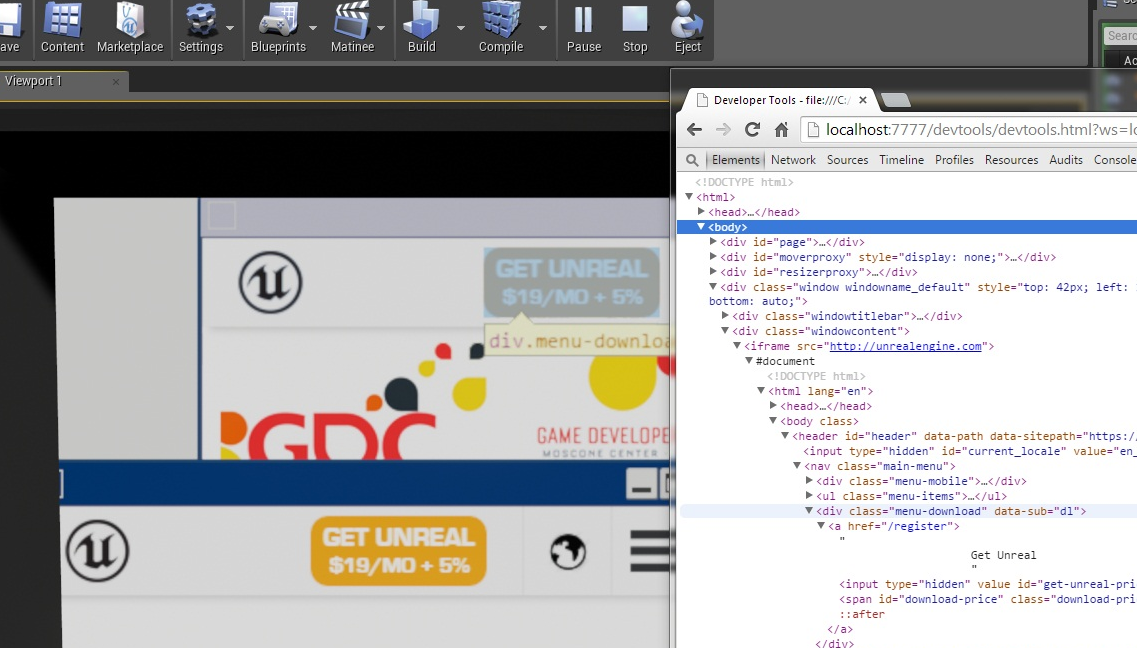Click the Compile toolbar icon
This screenshot has height=649, width=1137.
[500, 28]
